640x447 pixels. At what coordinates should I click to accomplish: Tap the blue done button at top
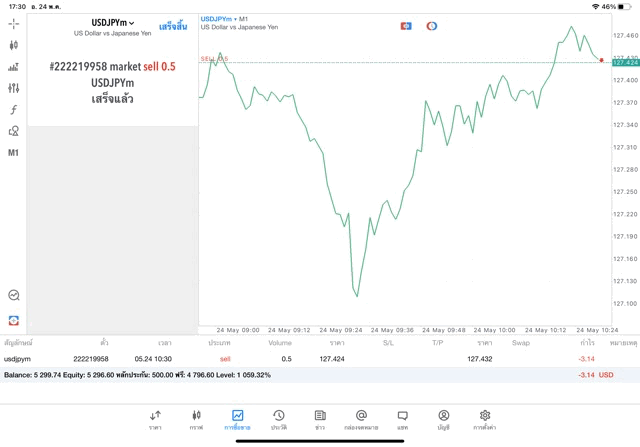tap(172, 26)
